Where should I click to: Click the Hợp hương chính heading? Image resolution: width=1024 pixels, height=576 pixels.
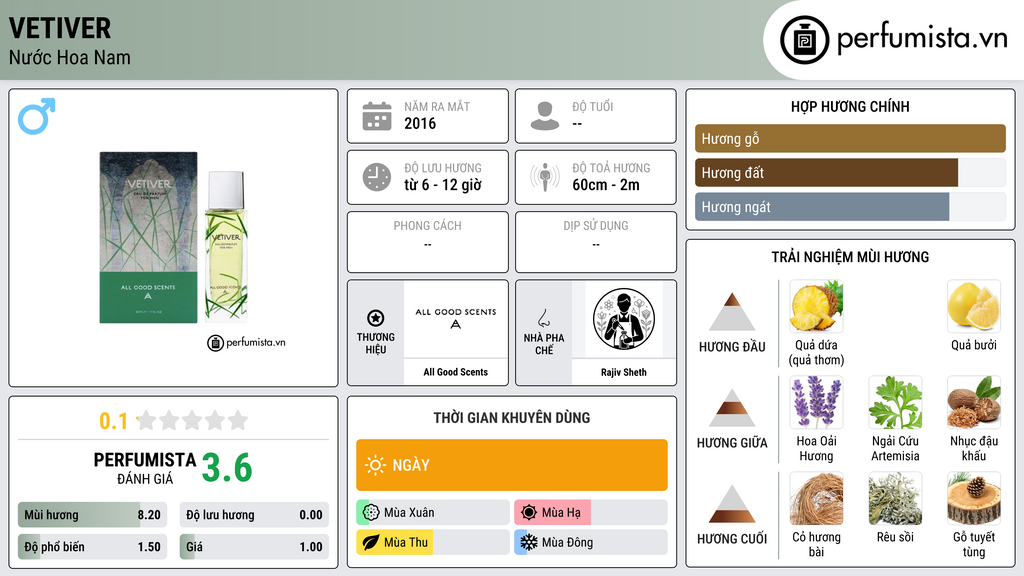(850, 106)
